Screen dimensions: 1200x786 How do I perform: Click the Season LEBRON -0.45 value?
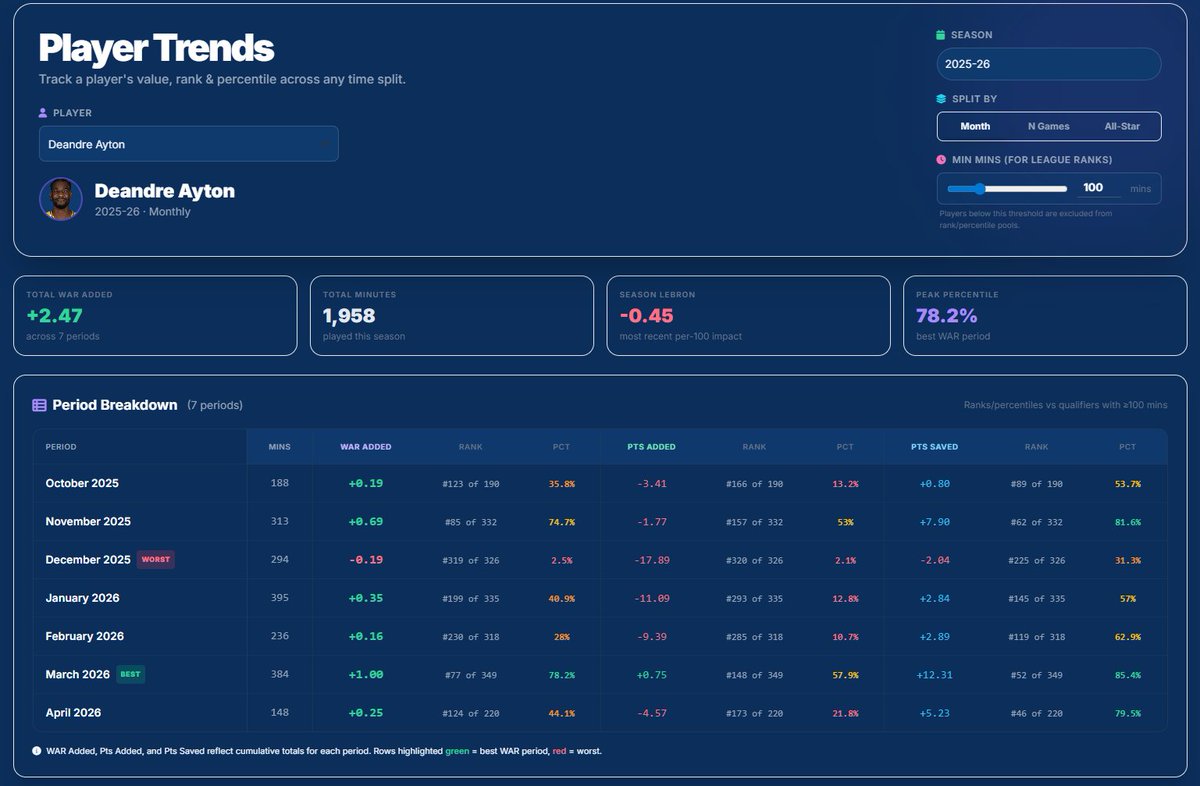tap(645, 315)
